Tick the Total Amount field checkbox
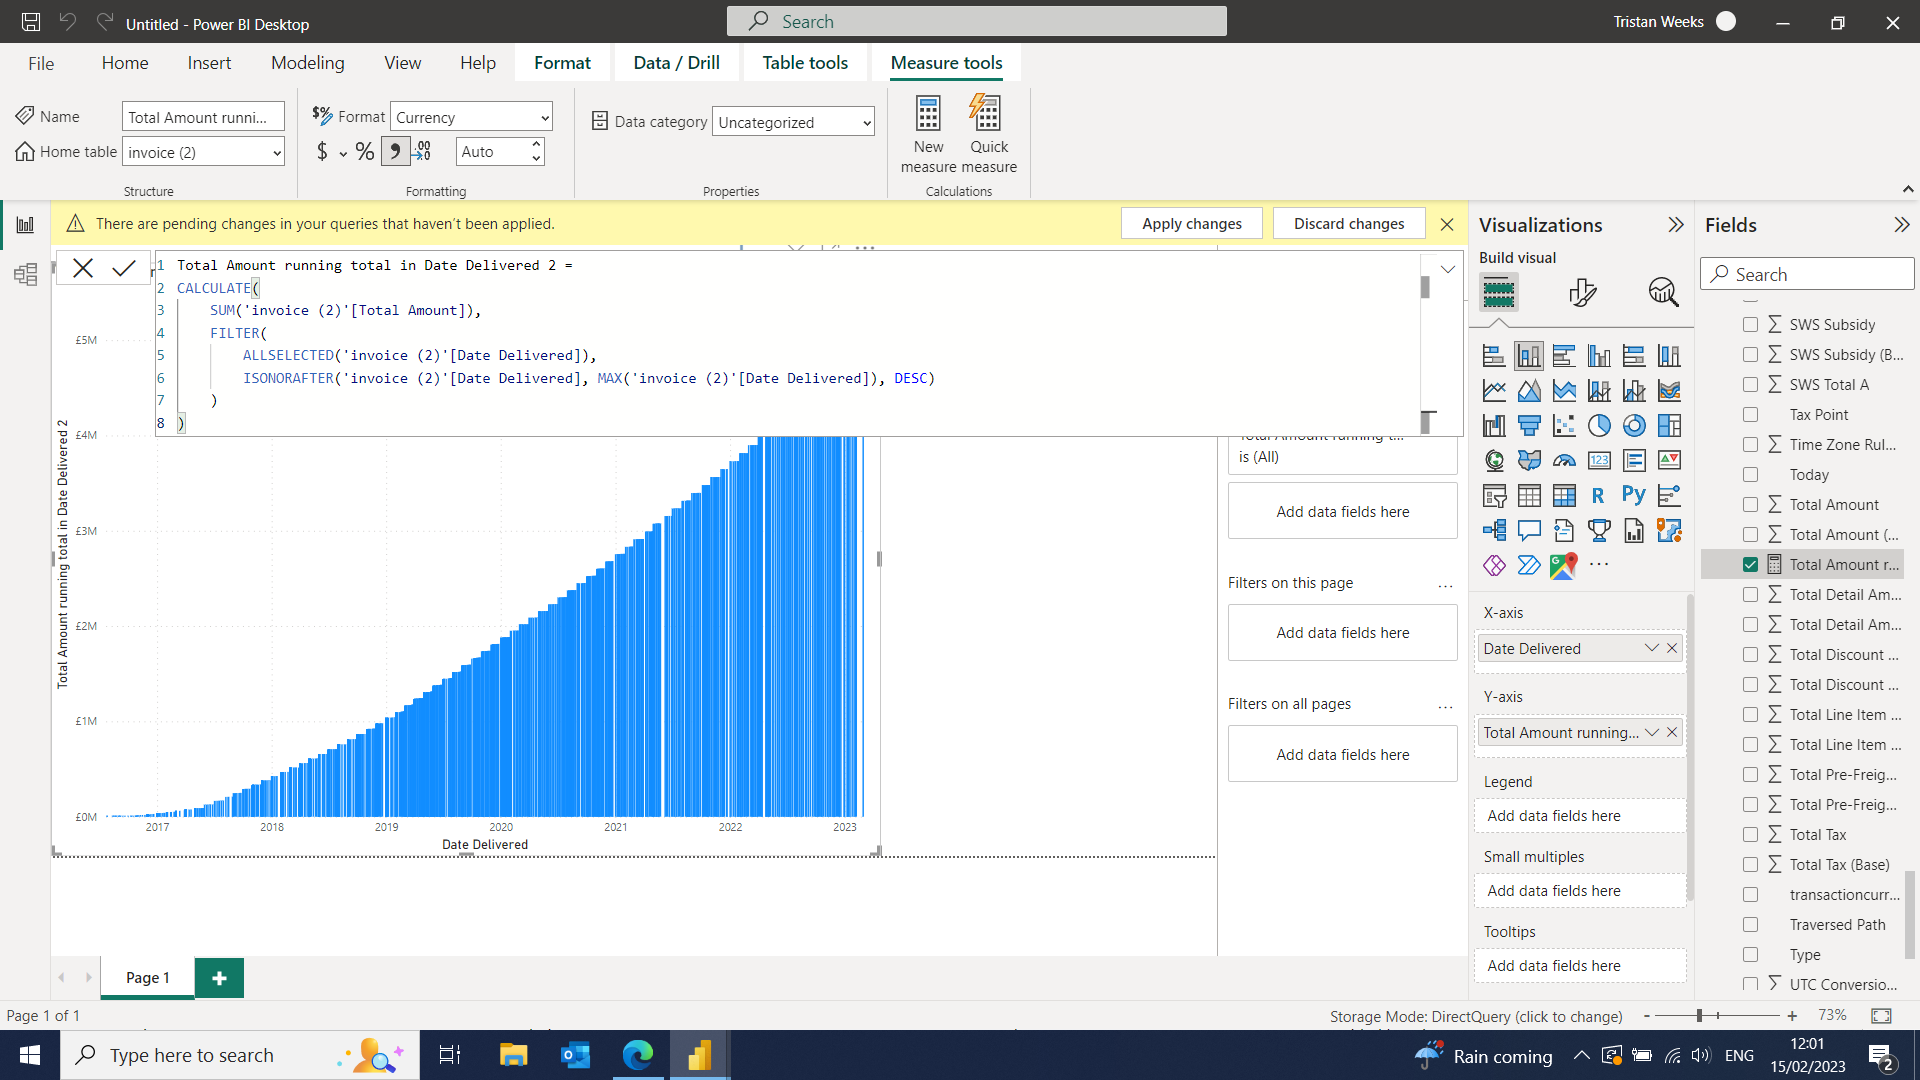Viewport: 1920px width, 1080px height. (x=1750, y=505)
